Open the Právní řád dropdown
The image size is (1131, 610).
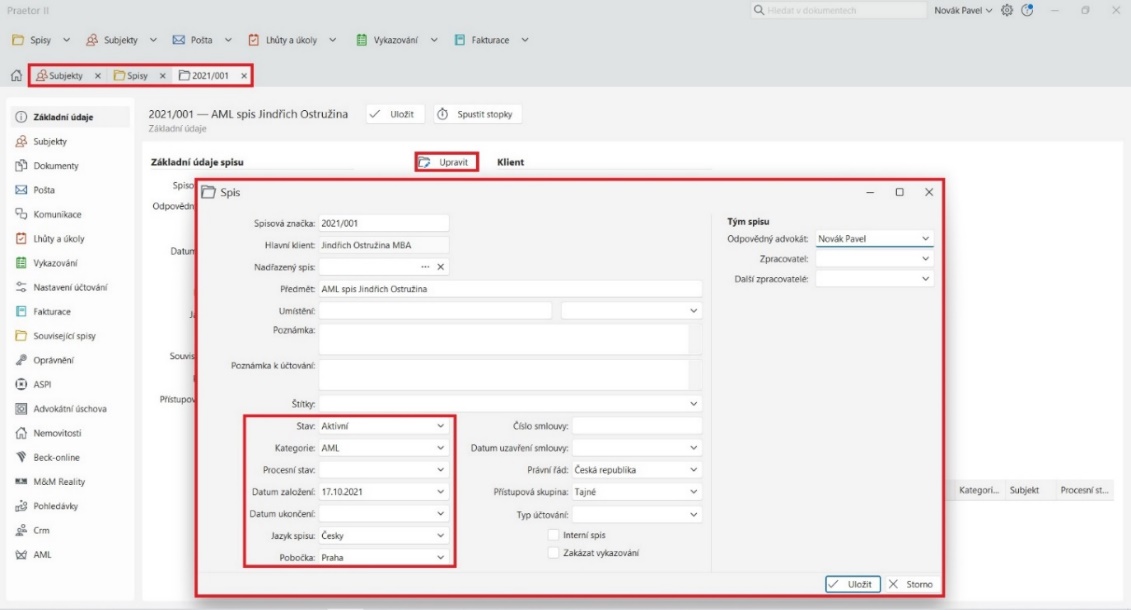[694, 470]
